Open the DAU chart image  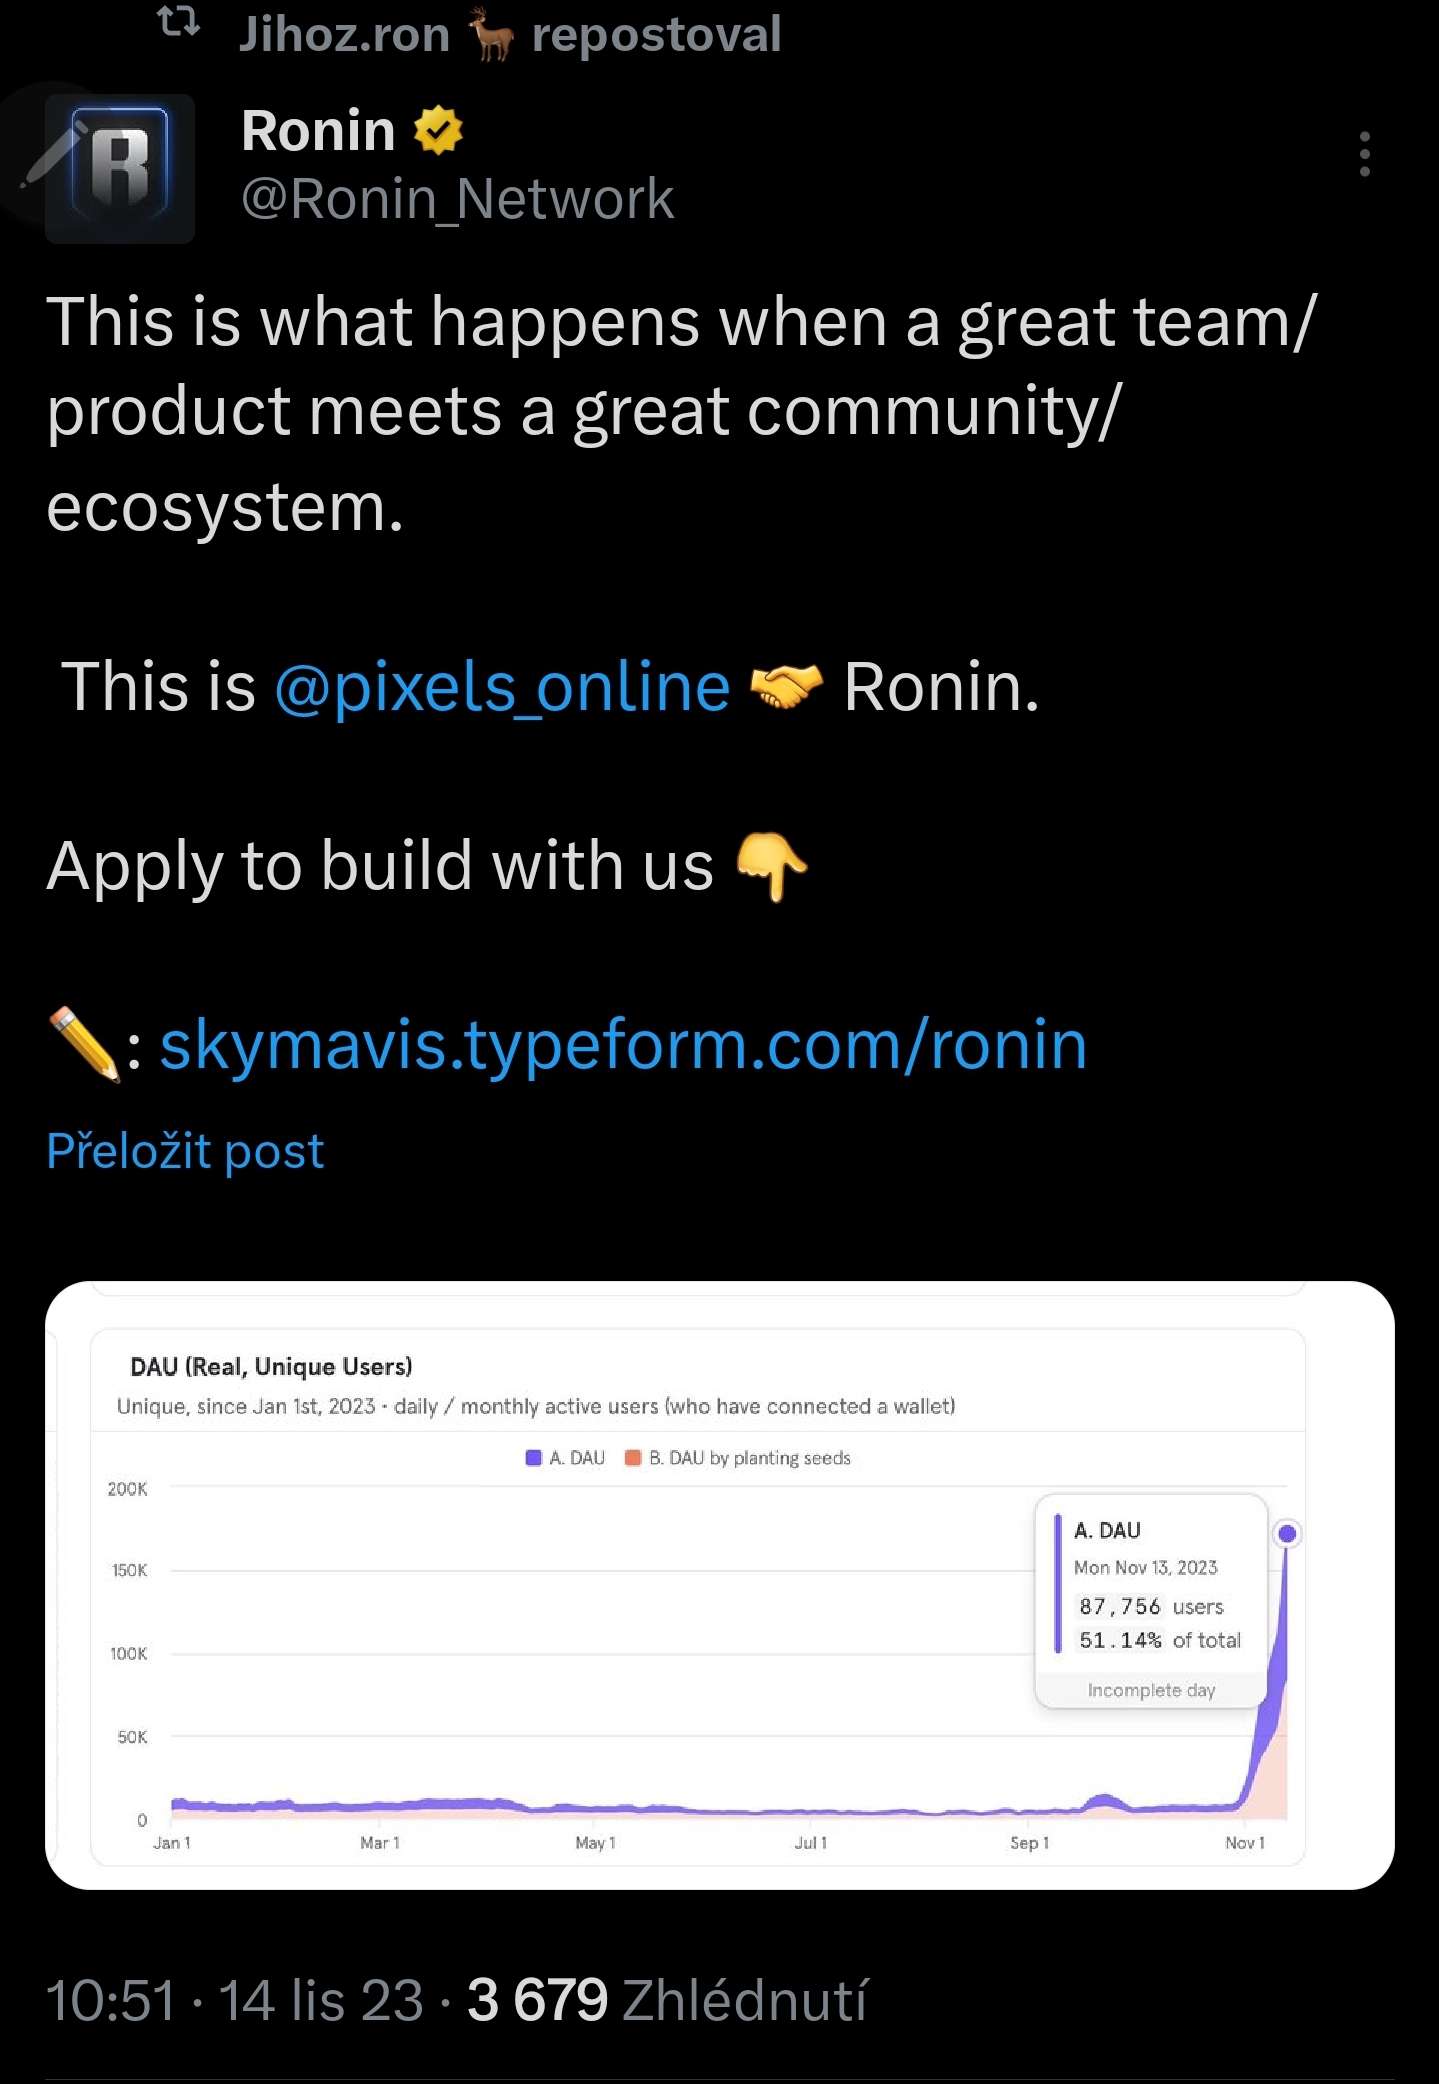719,1584
